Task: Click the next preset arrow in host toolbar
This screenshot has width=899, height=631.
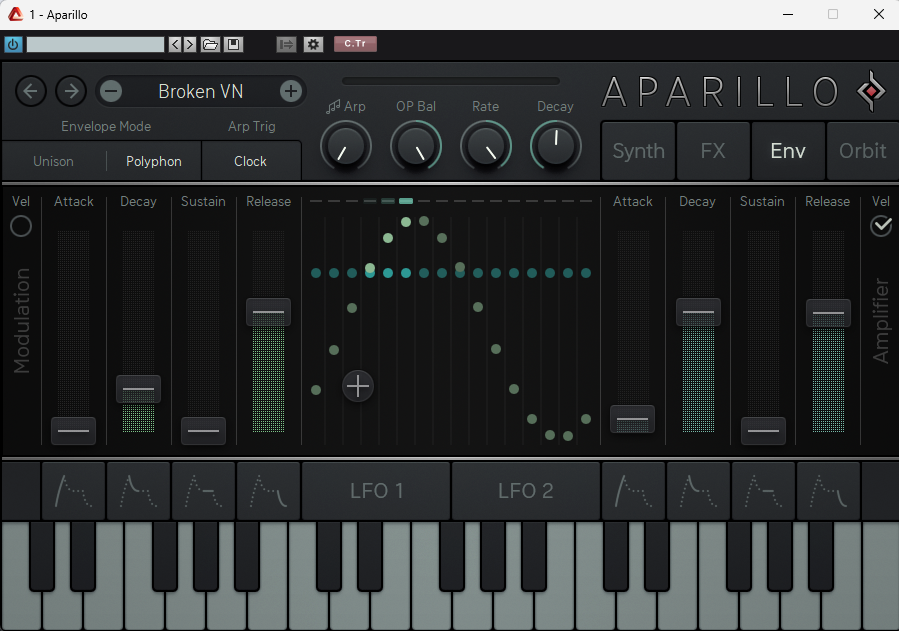Action: coord(190,44)
